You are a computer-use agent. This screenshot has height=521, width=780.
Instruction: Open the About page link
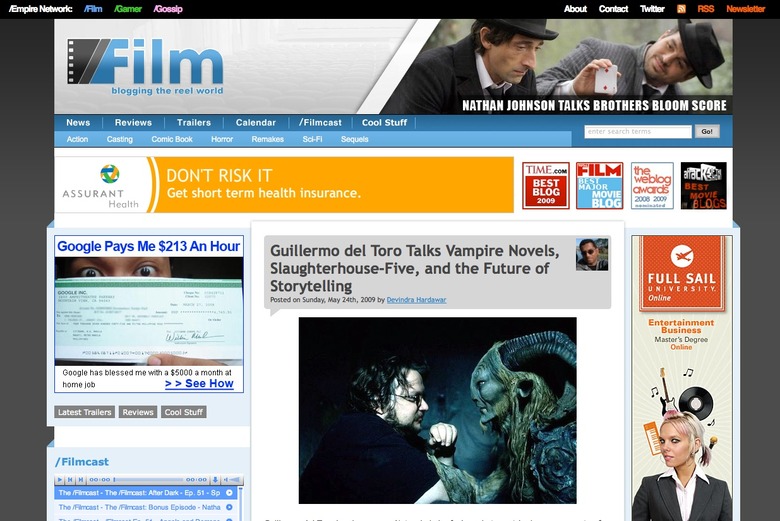pos(575,9)
